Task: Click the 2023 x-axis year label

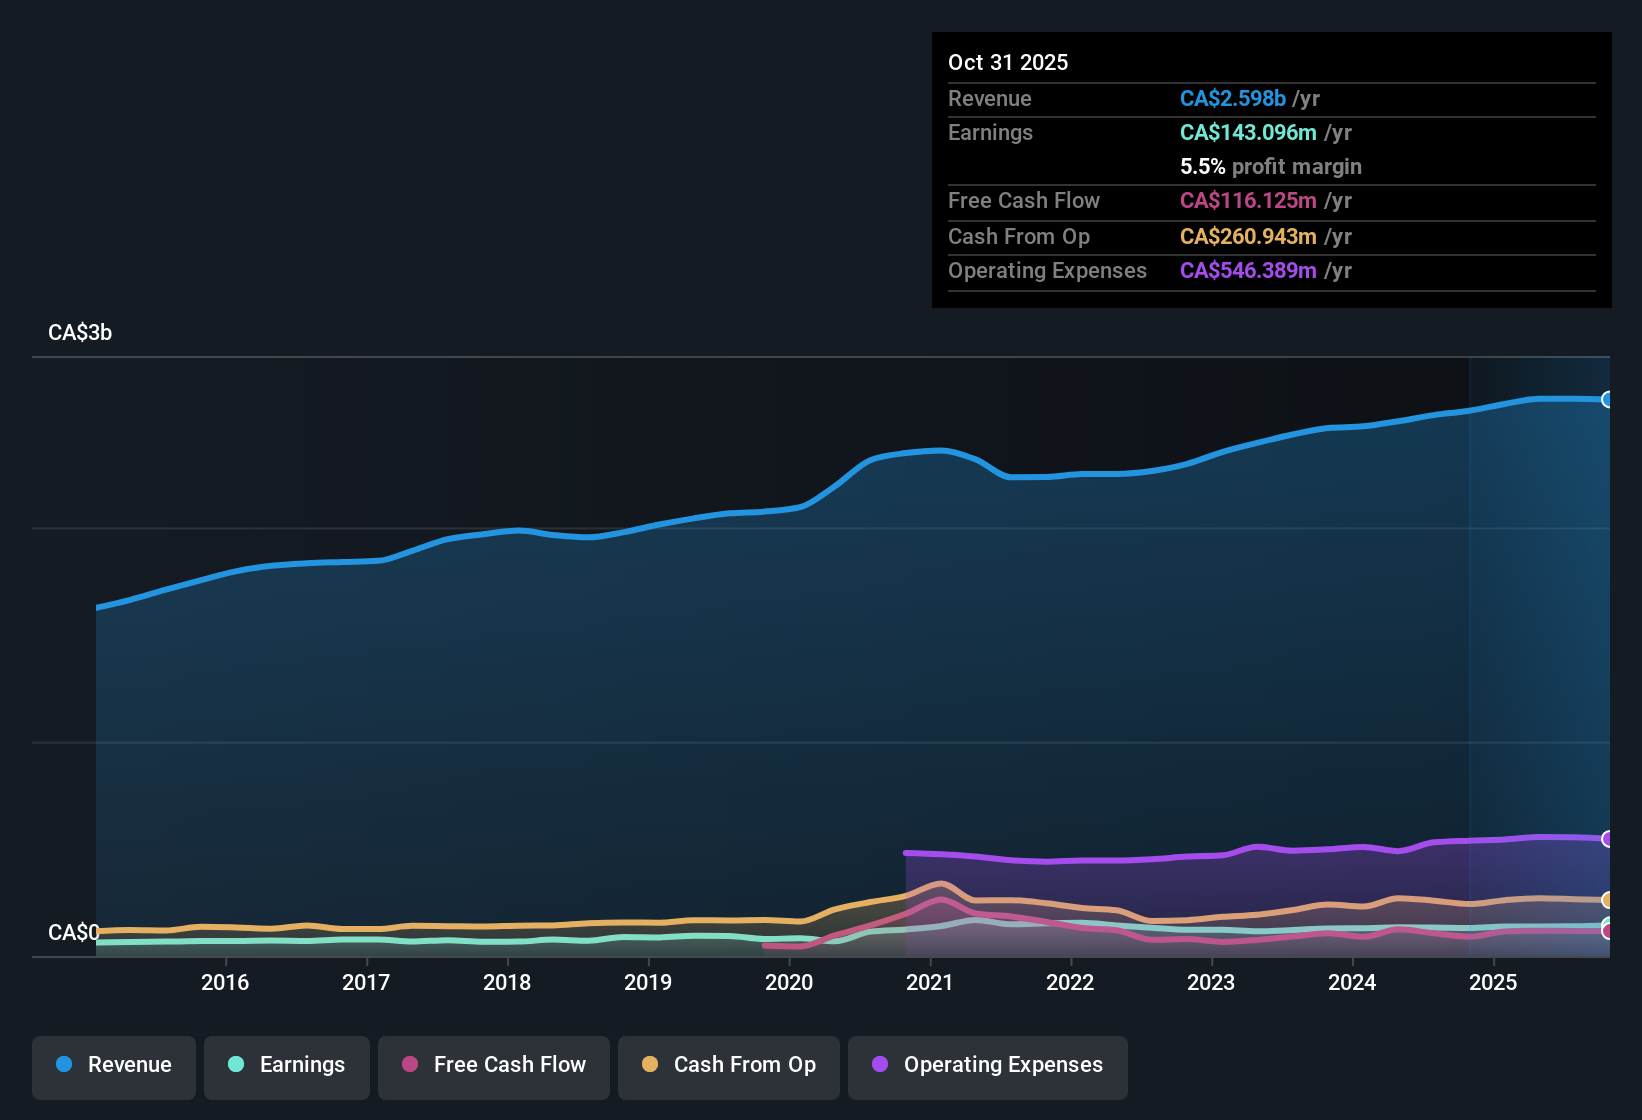Action: (x=1211, y=983)
